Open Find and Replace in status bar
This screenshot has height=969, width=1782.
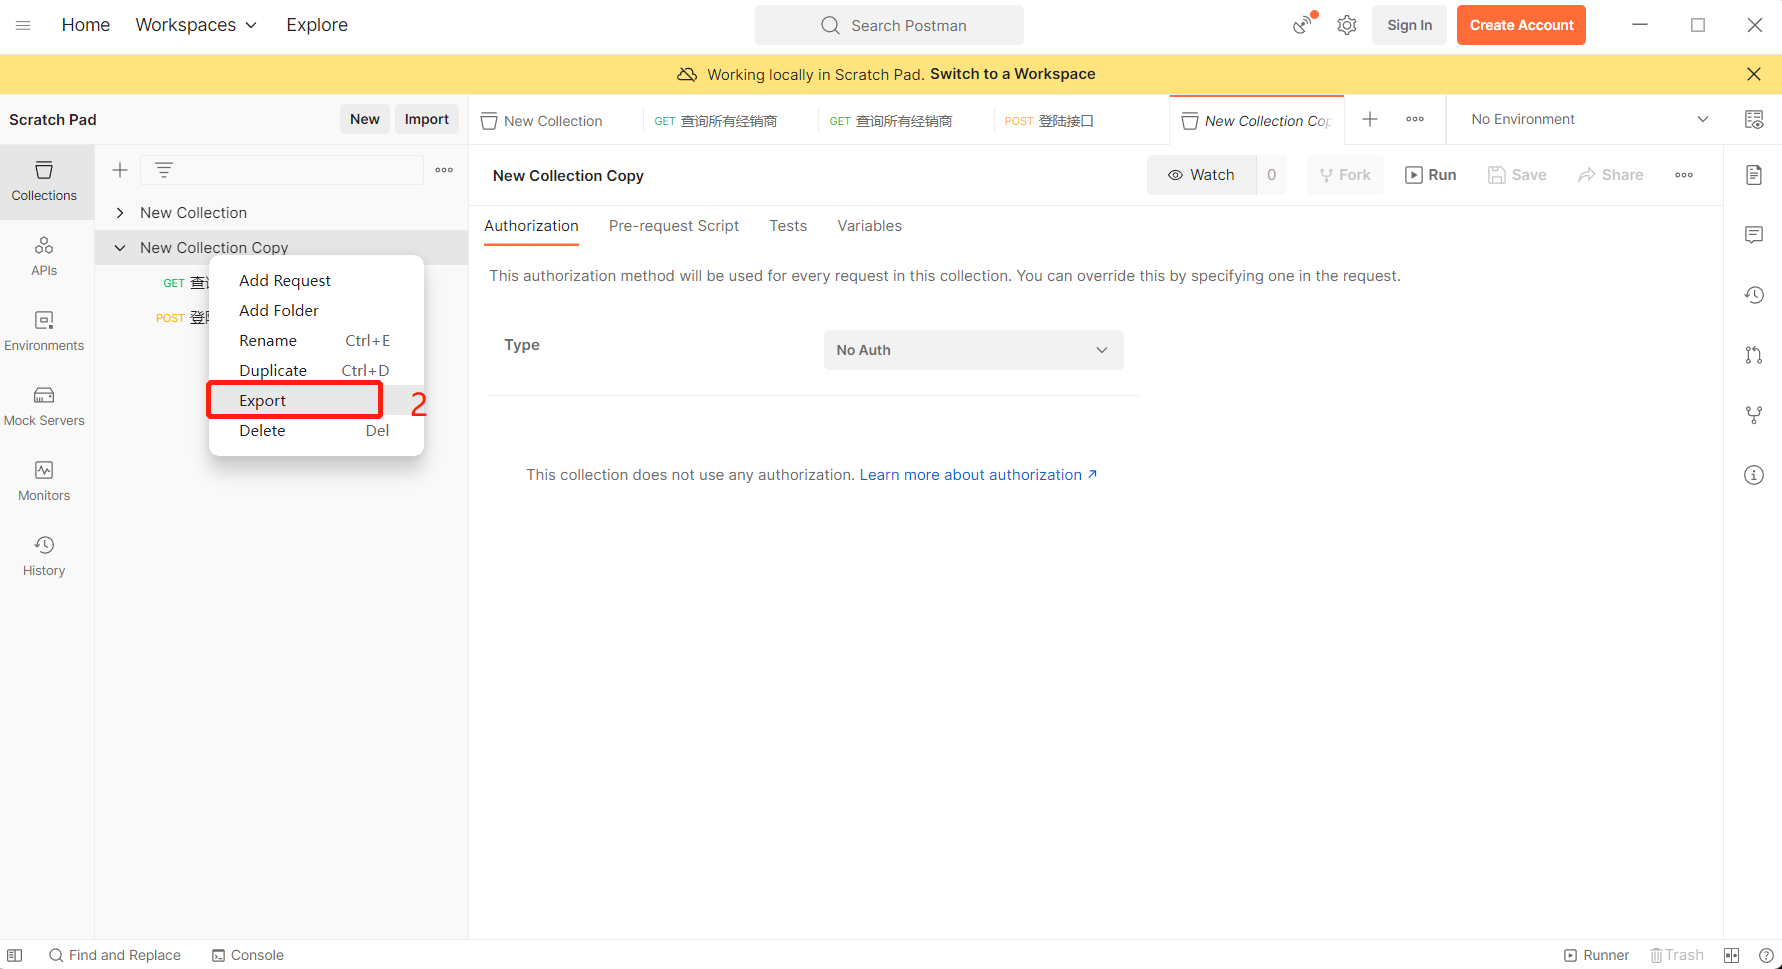coord(115,955)
